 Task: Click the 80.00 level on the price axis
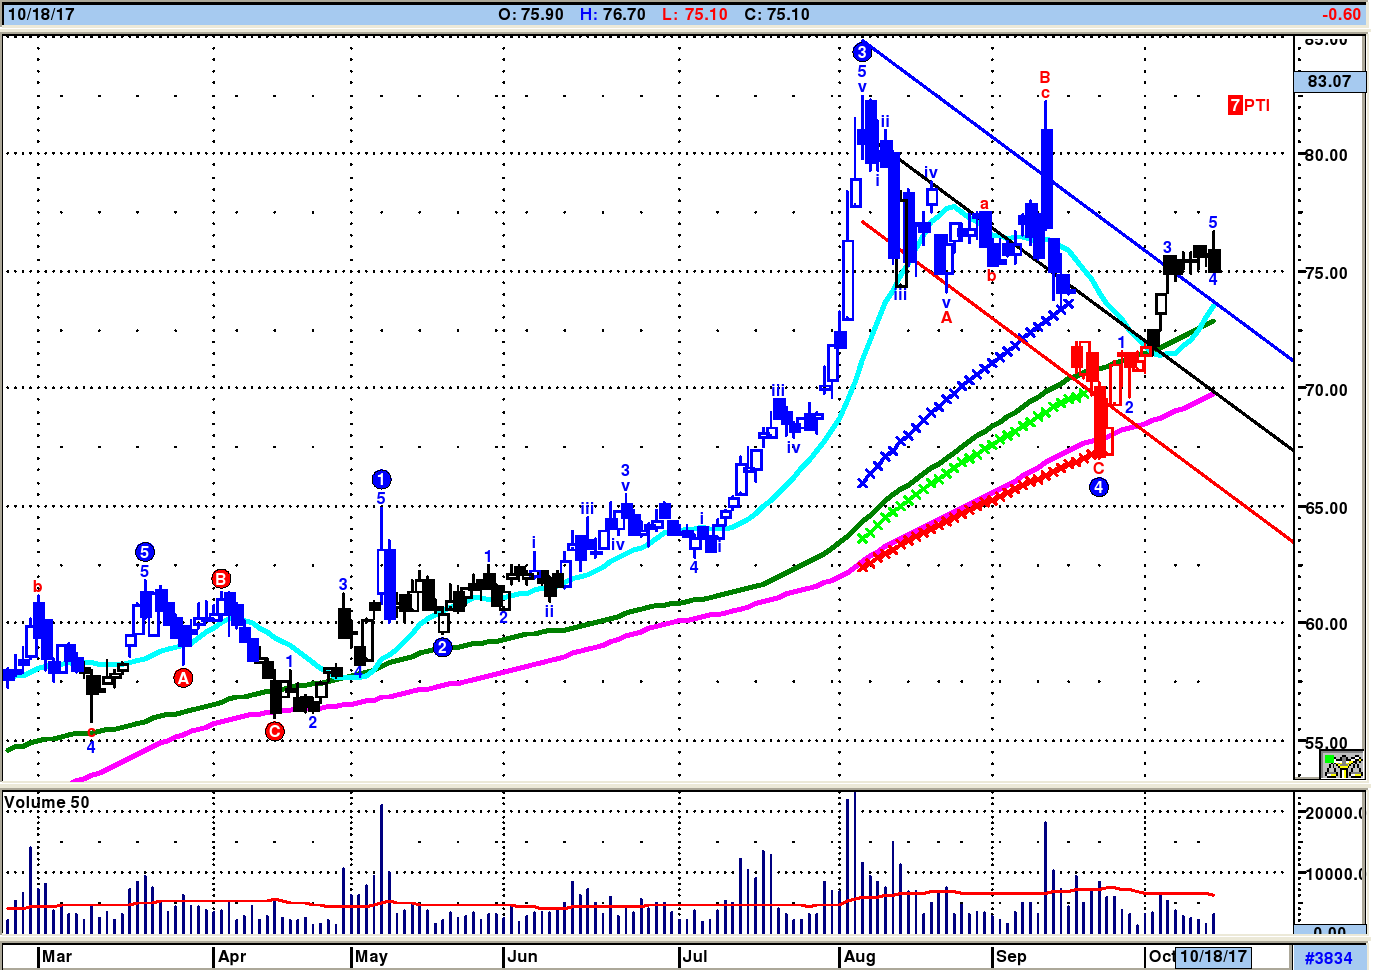coord(1326,155)
